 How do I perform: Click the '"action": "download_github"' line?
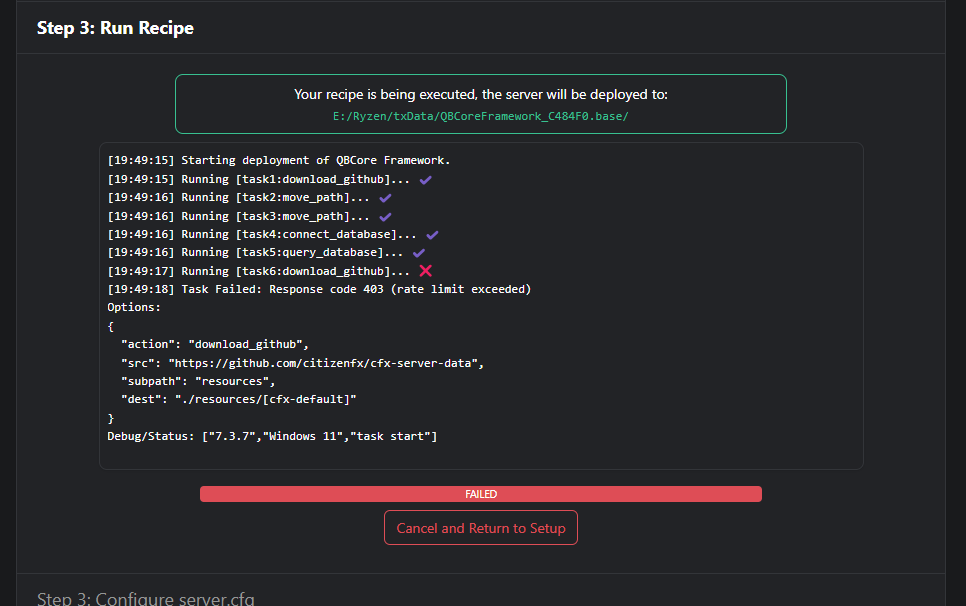coord(214,344)
